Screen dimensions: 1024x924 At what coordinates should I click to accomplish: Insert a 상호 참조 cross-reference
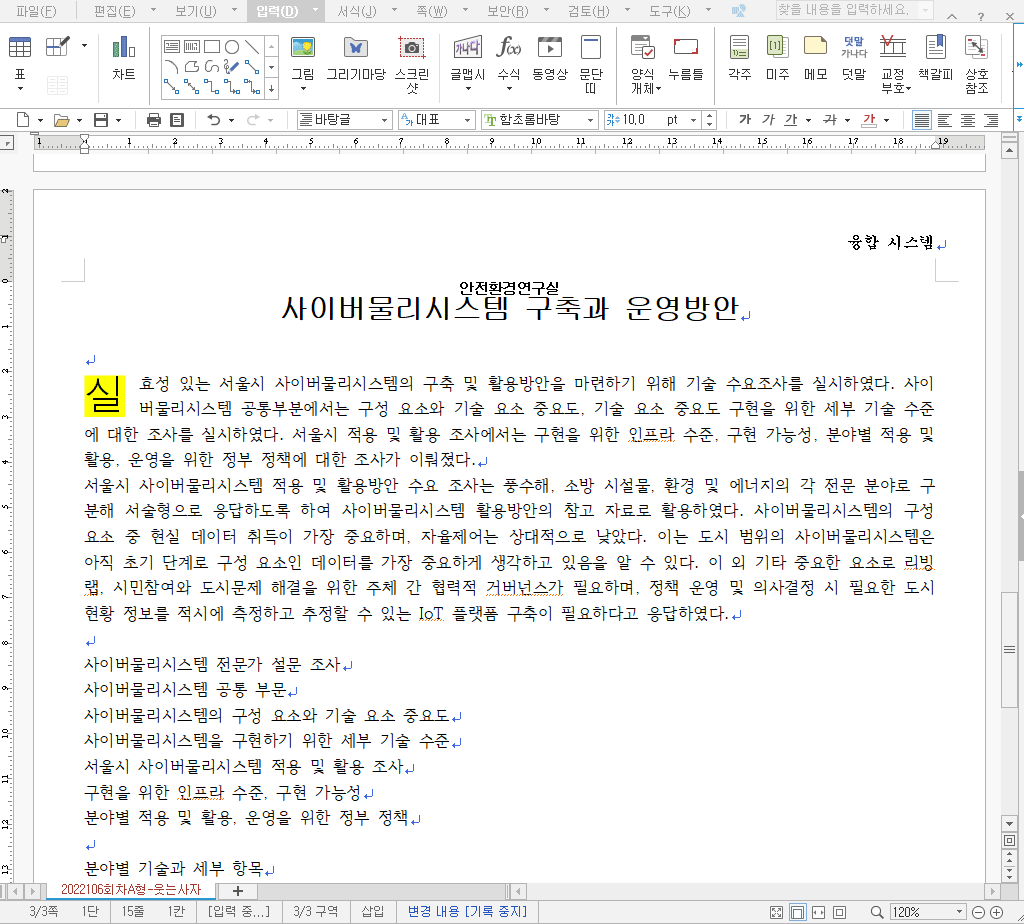pos(977,64)
